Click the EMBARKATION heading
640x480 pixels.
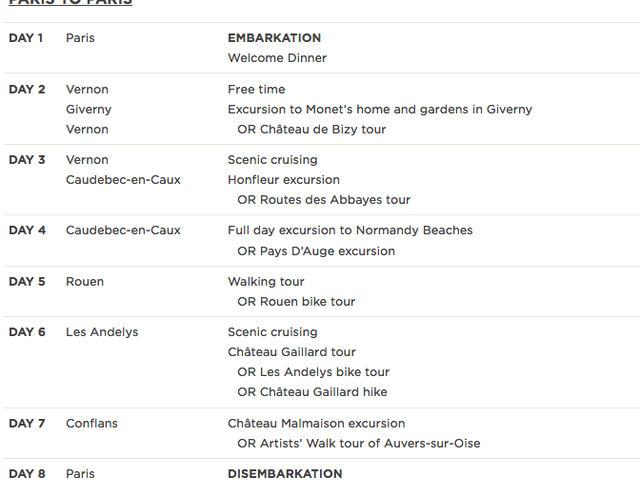coord(274,38)
